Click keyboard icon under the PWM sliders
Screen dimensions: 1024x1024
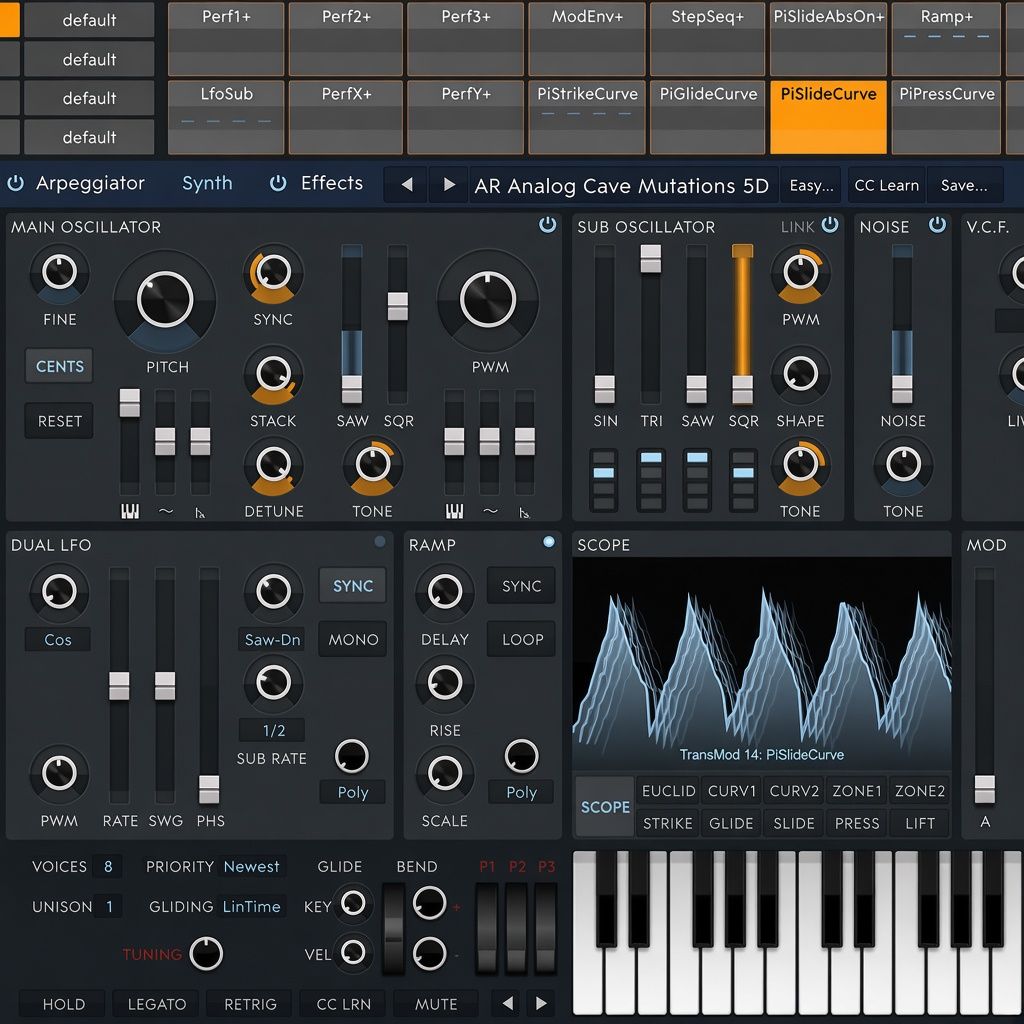tap(455, 512)
